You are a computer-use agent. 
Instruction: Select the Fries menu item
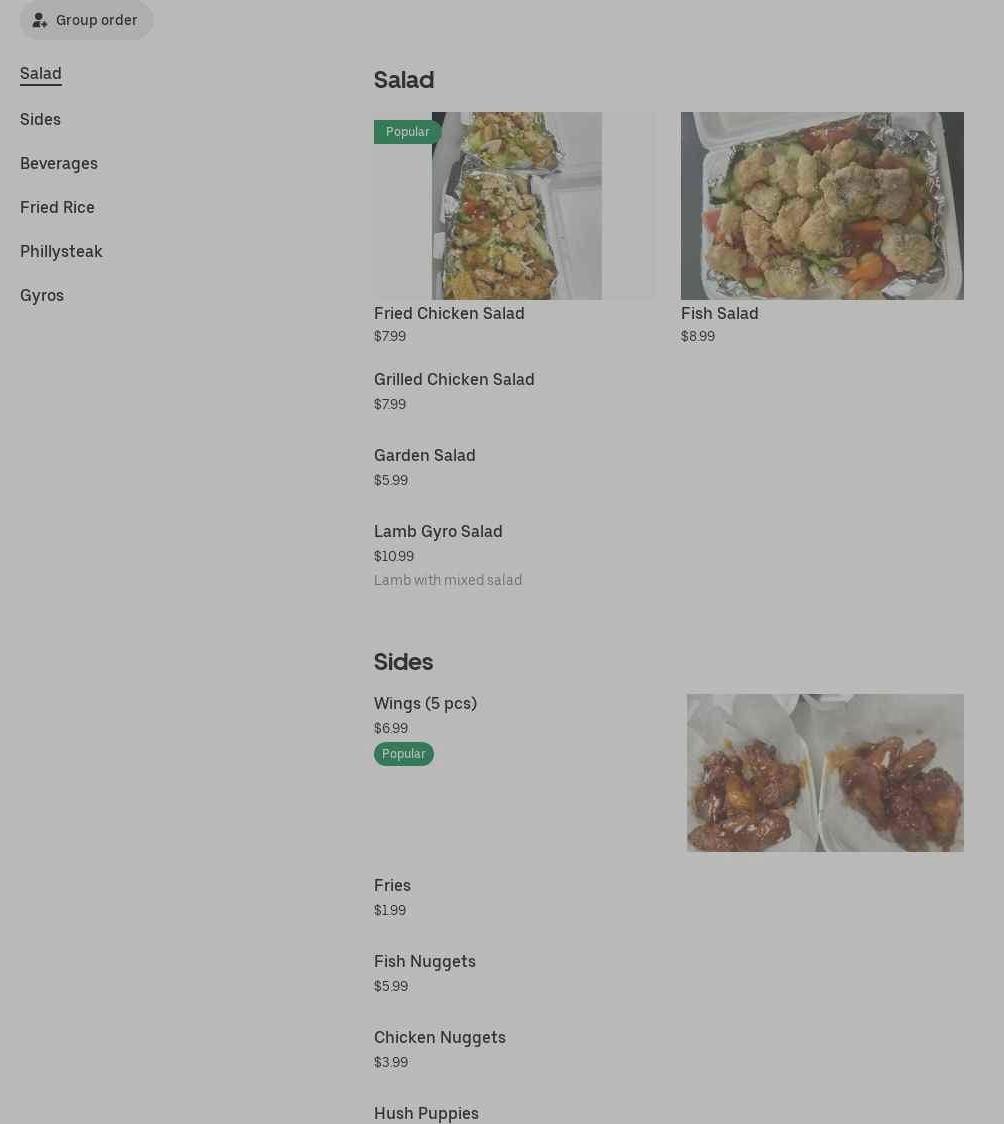(x=393, y=897)
